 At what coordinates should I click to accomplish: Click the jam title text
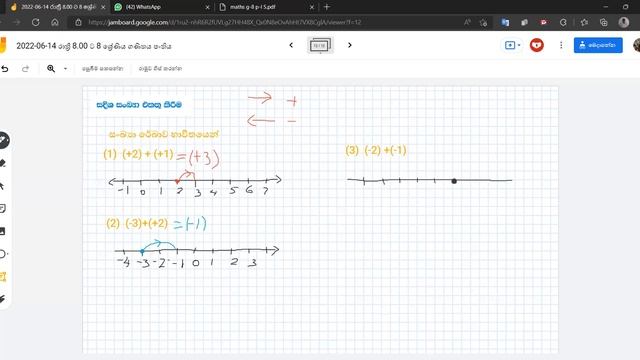(x=94, y=46)
